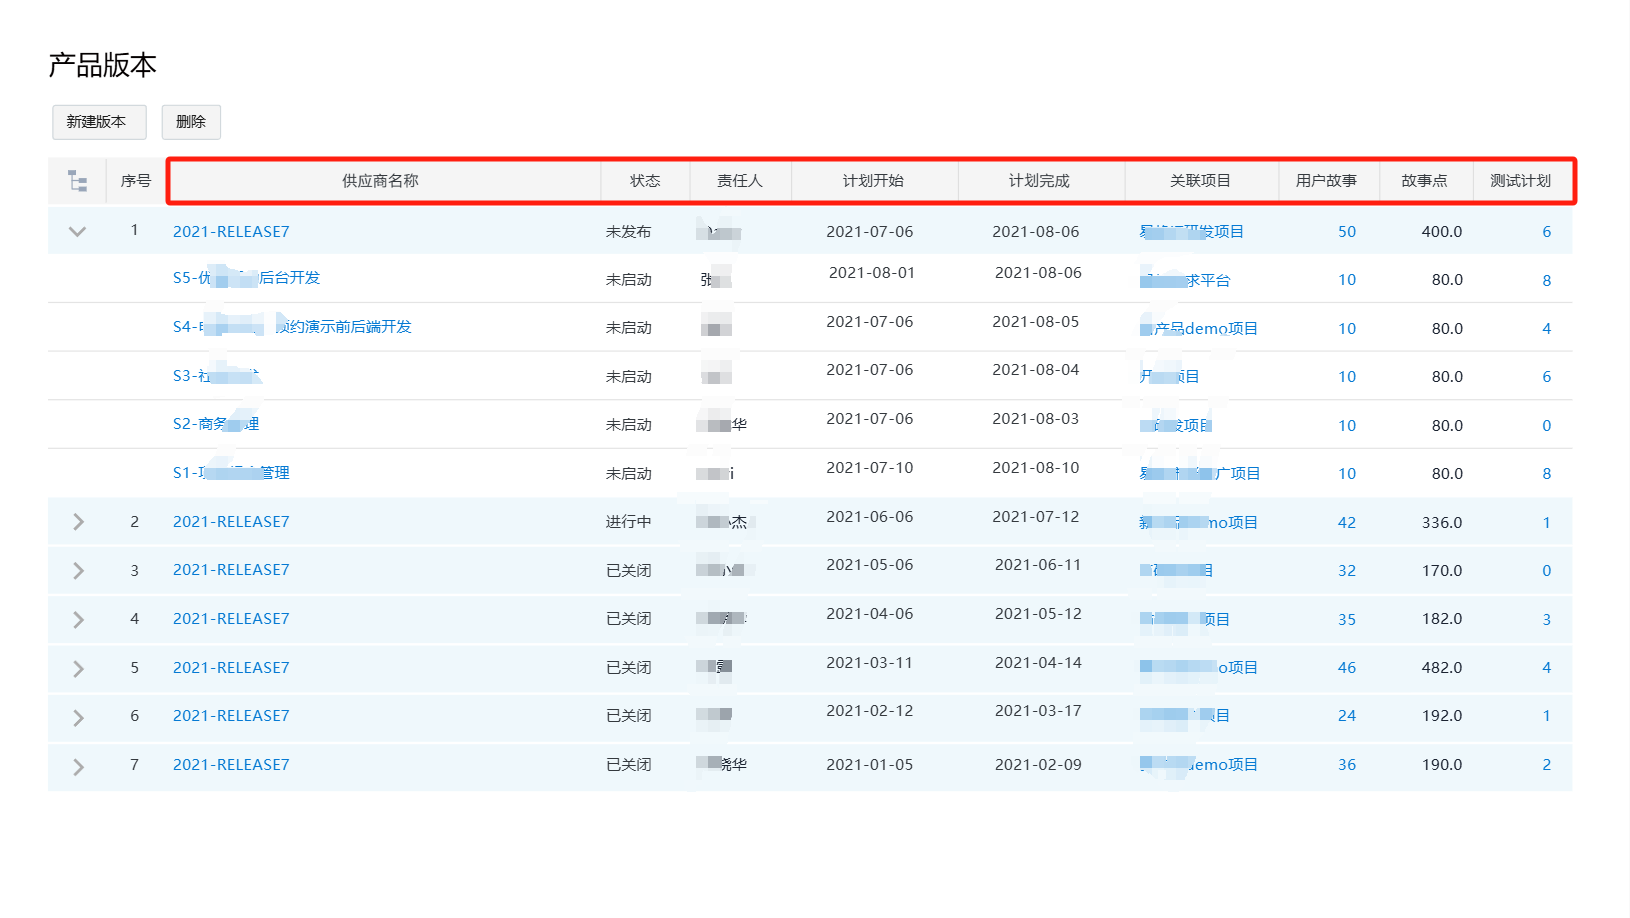Click the 计划开始 column header
The image size is (1630, 918).
pyautogui.click(x=873, y=181)
